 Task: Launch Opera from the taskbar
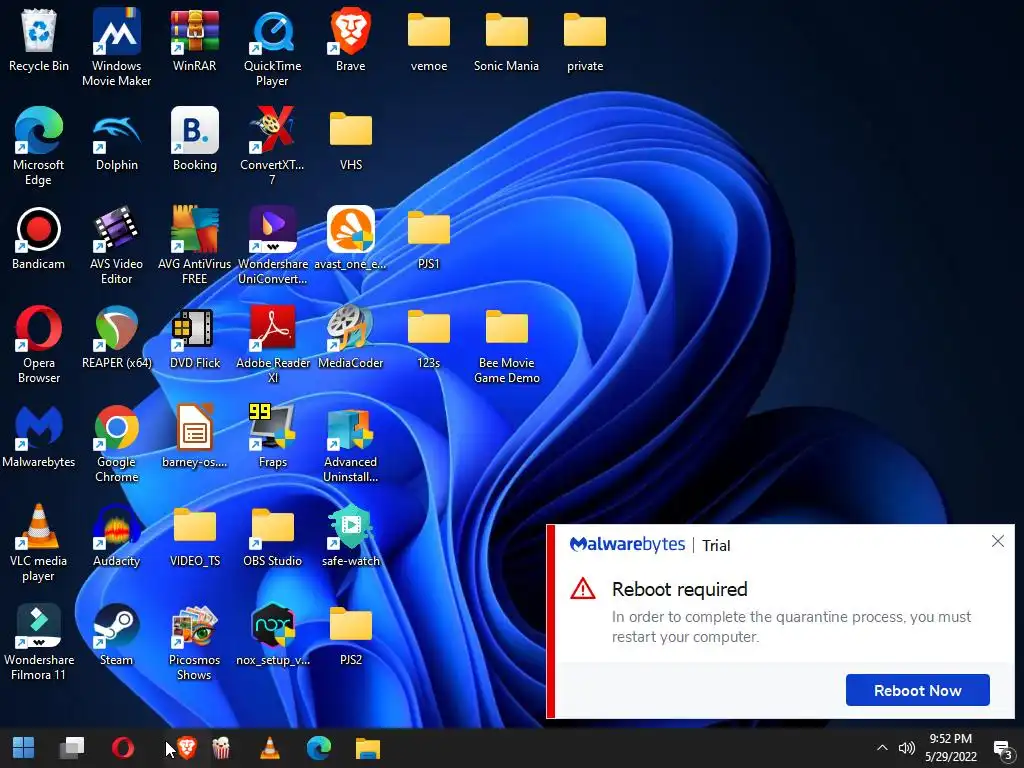tap(123, 748)
